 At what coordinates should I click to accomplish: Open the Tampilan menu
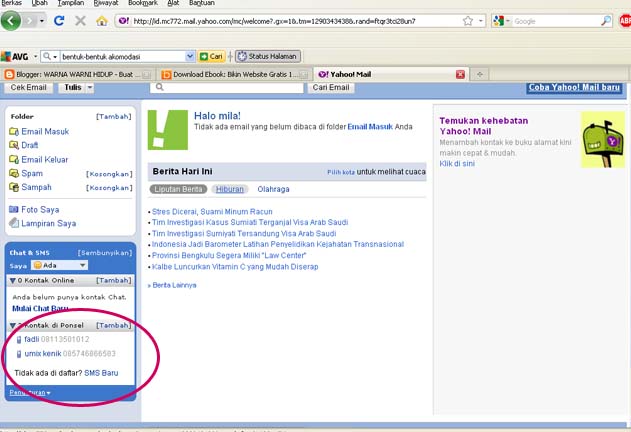tap(71, 3)
